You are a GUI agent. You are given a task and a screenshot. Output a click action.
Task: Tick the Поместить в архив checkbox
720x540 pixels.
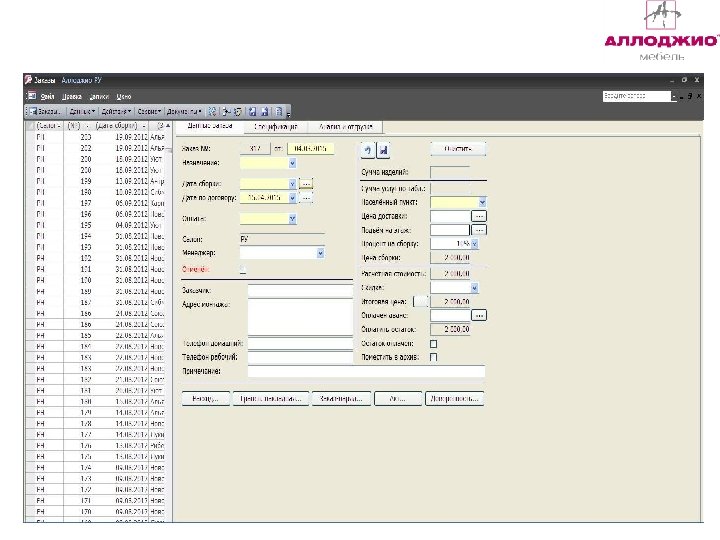pos(433,357)
